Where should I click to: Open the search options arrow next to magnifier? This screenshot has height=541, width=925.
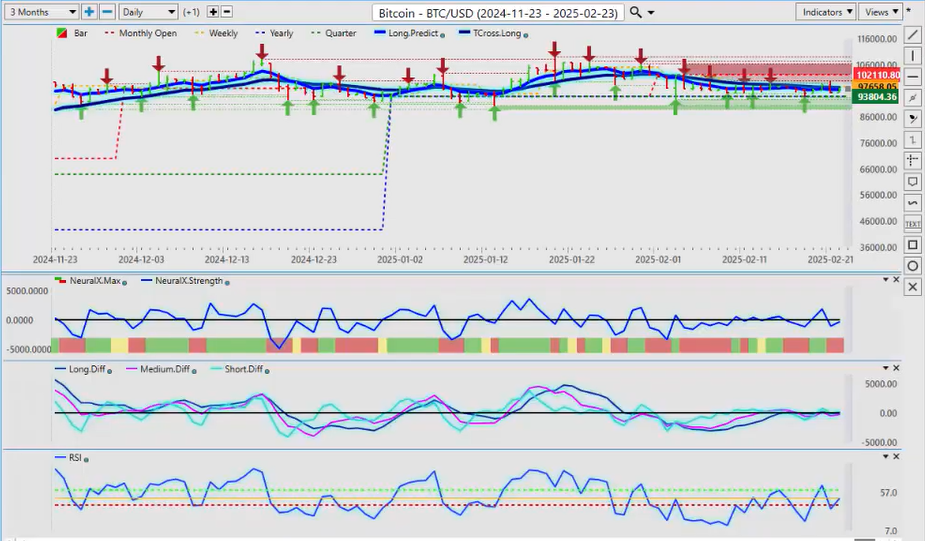651,12
